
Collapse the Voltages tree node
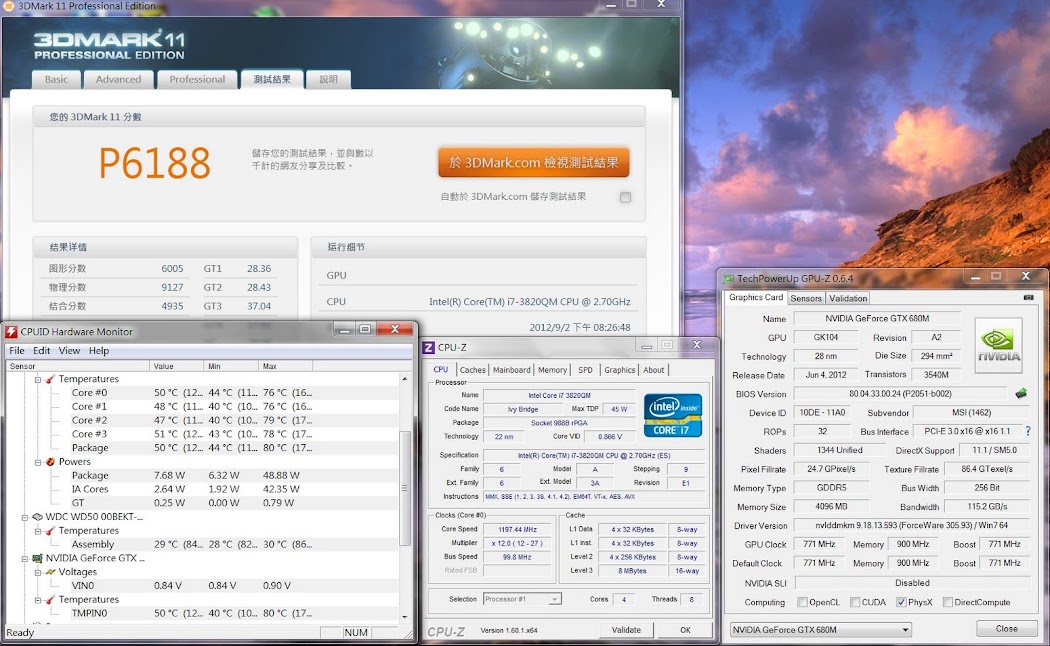point(38,572)
